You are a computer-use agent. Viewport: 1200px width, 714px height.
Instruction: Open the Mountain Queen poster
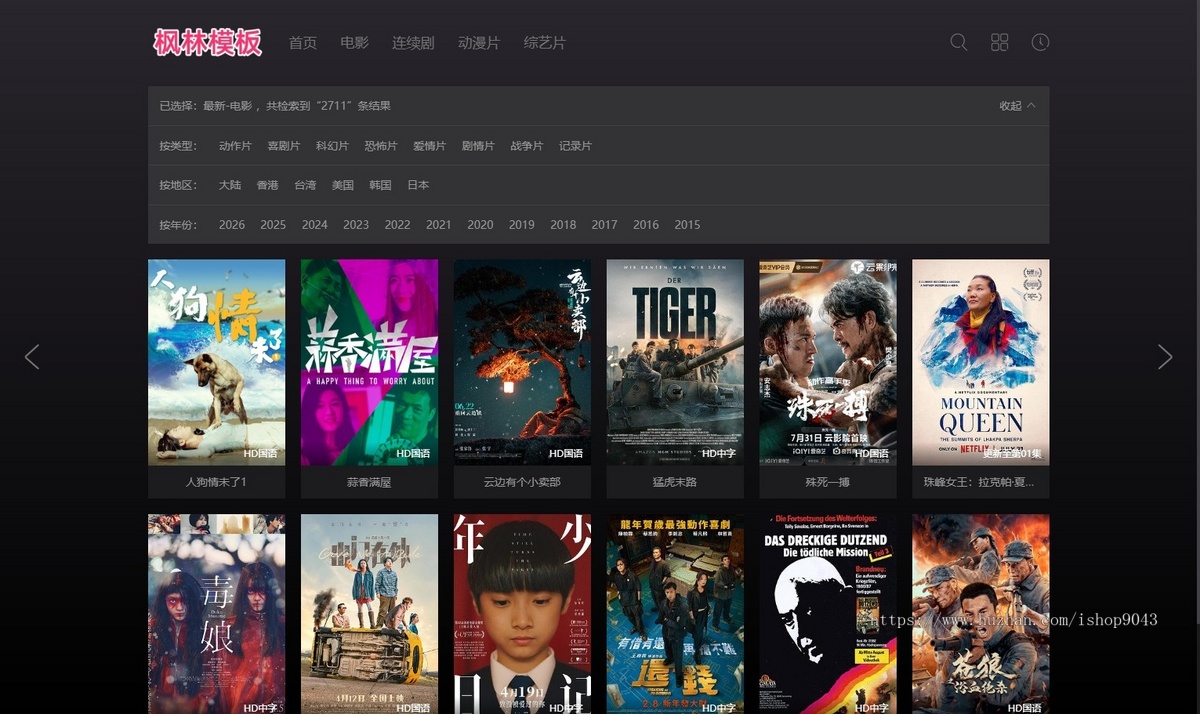coord(981,362)
